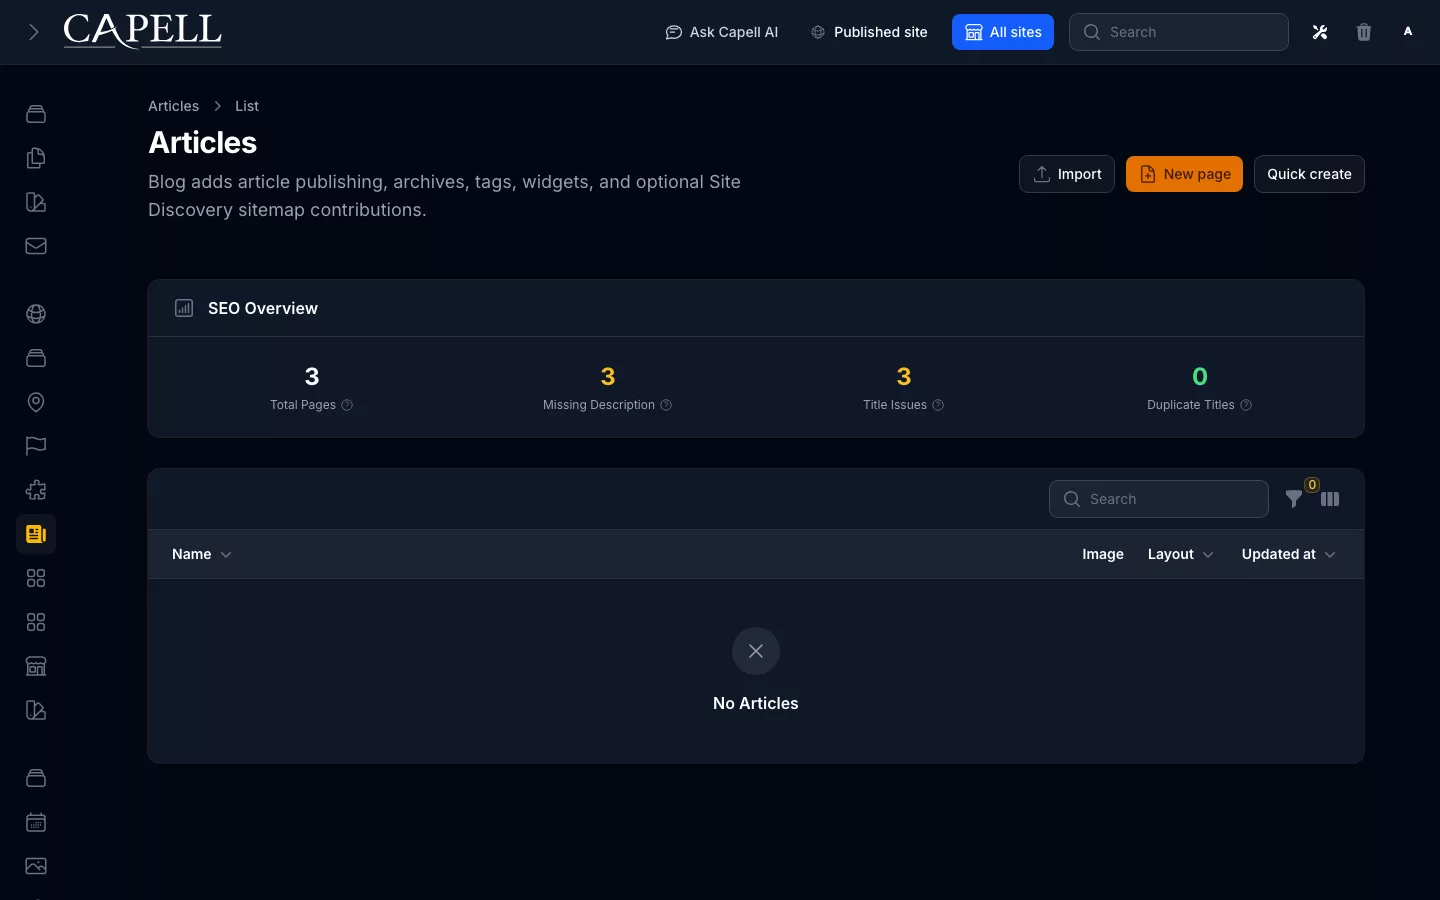The width and height of the screenshot is (1440, 900).
Task: Open the table filter funnel icon
Action: (x=1294, y=499)
